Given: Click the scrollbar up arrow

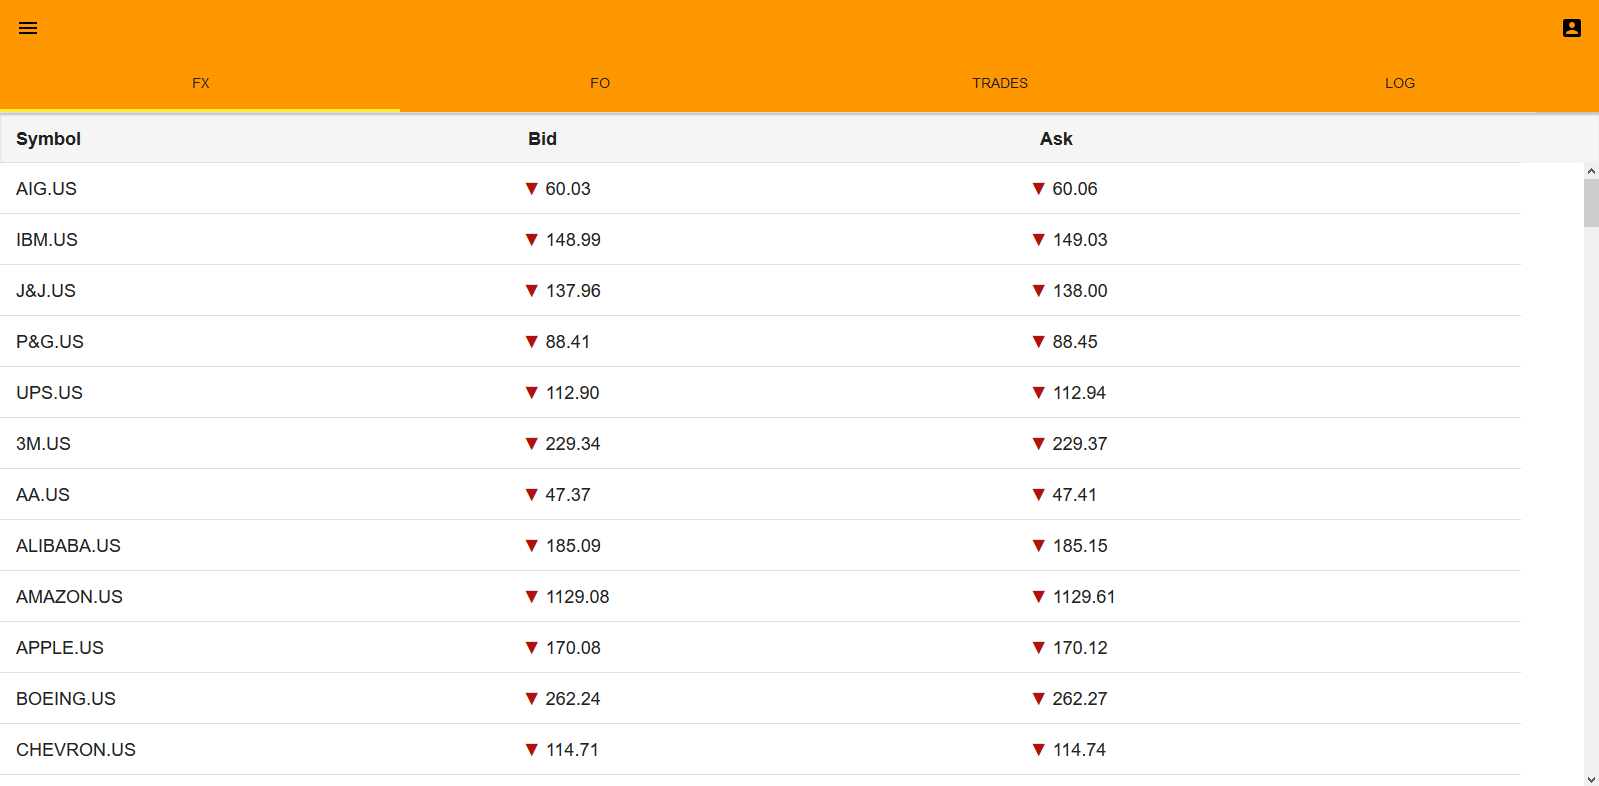Looking at the screenshot, I should tap(1591, 172).
